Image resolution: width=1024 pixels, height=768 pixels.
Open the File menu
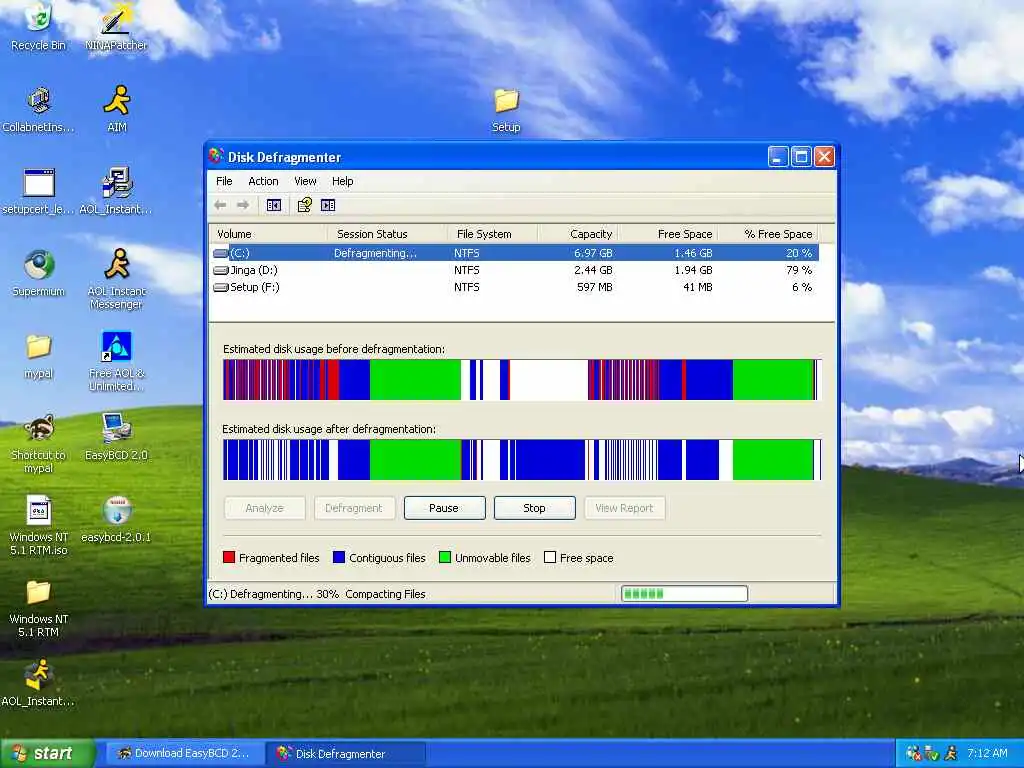pos(224,181)
